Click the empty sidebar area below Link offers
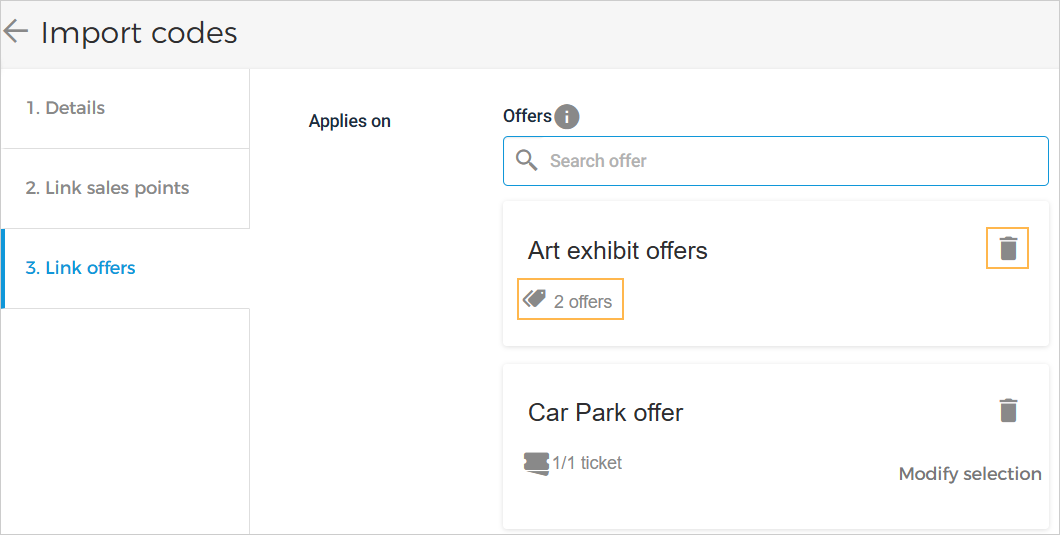Viewport: 1060px width, 535px height. 125,420
